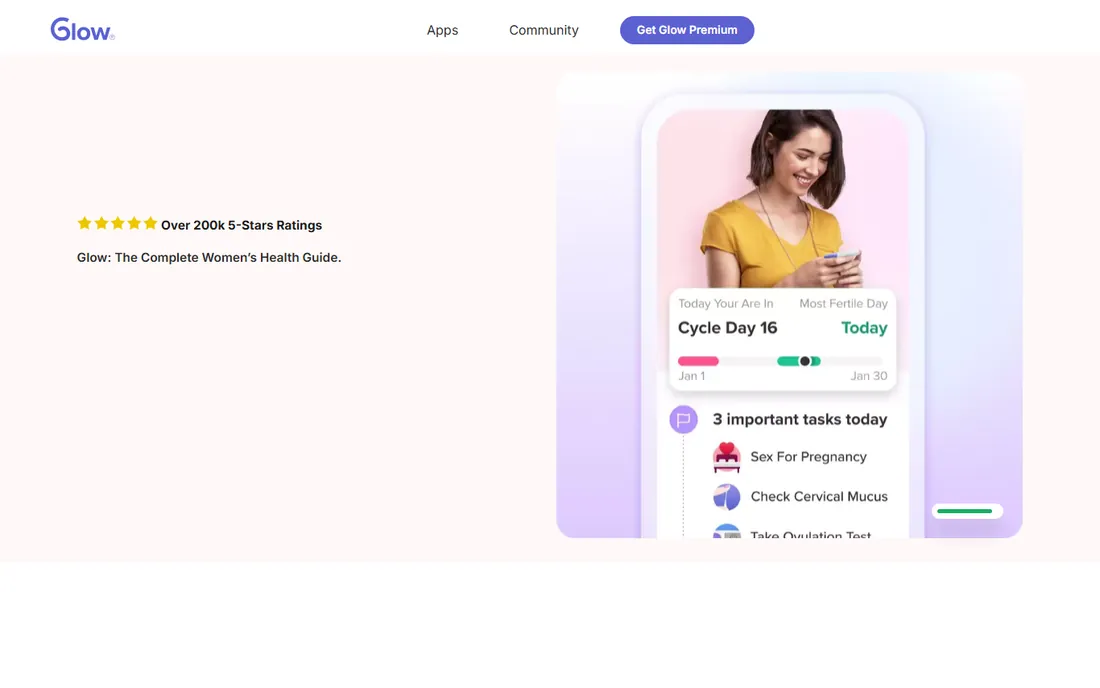The width and height of the screenshot is (1100, 688).
Task: Click the dark marker on the cycle bar
Action: tap(805, 361)
